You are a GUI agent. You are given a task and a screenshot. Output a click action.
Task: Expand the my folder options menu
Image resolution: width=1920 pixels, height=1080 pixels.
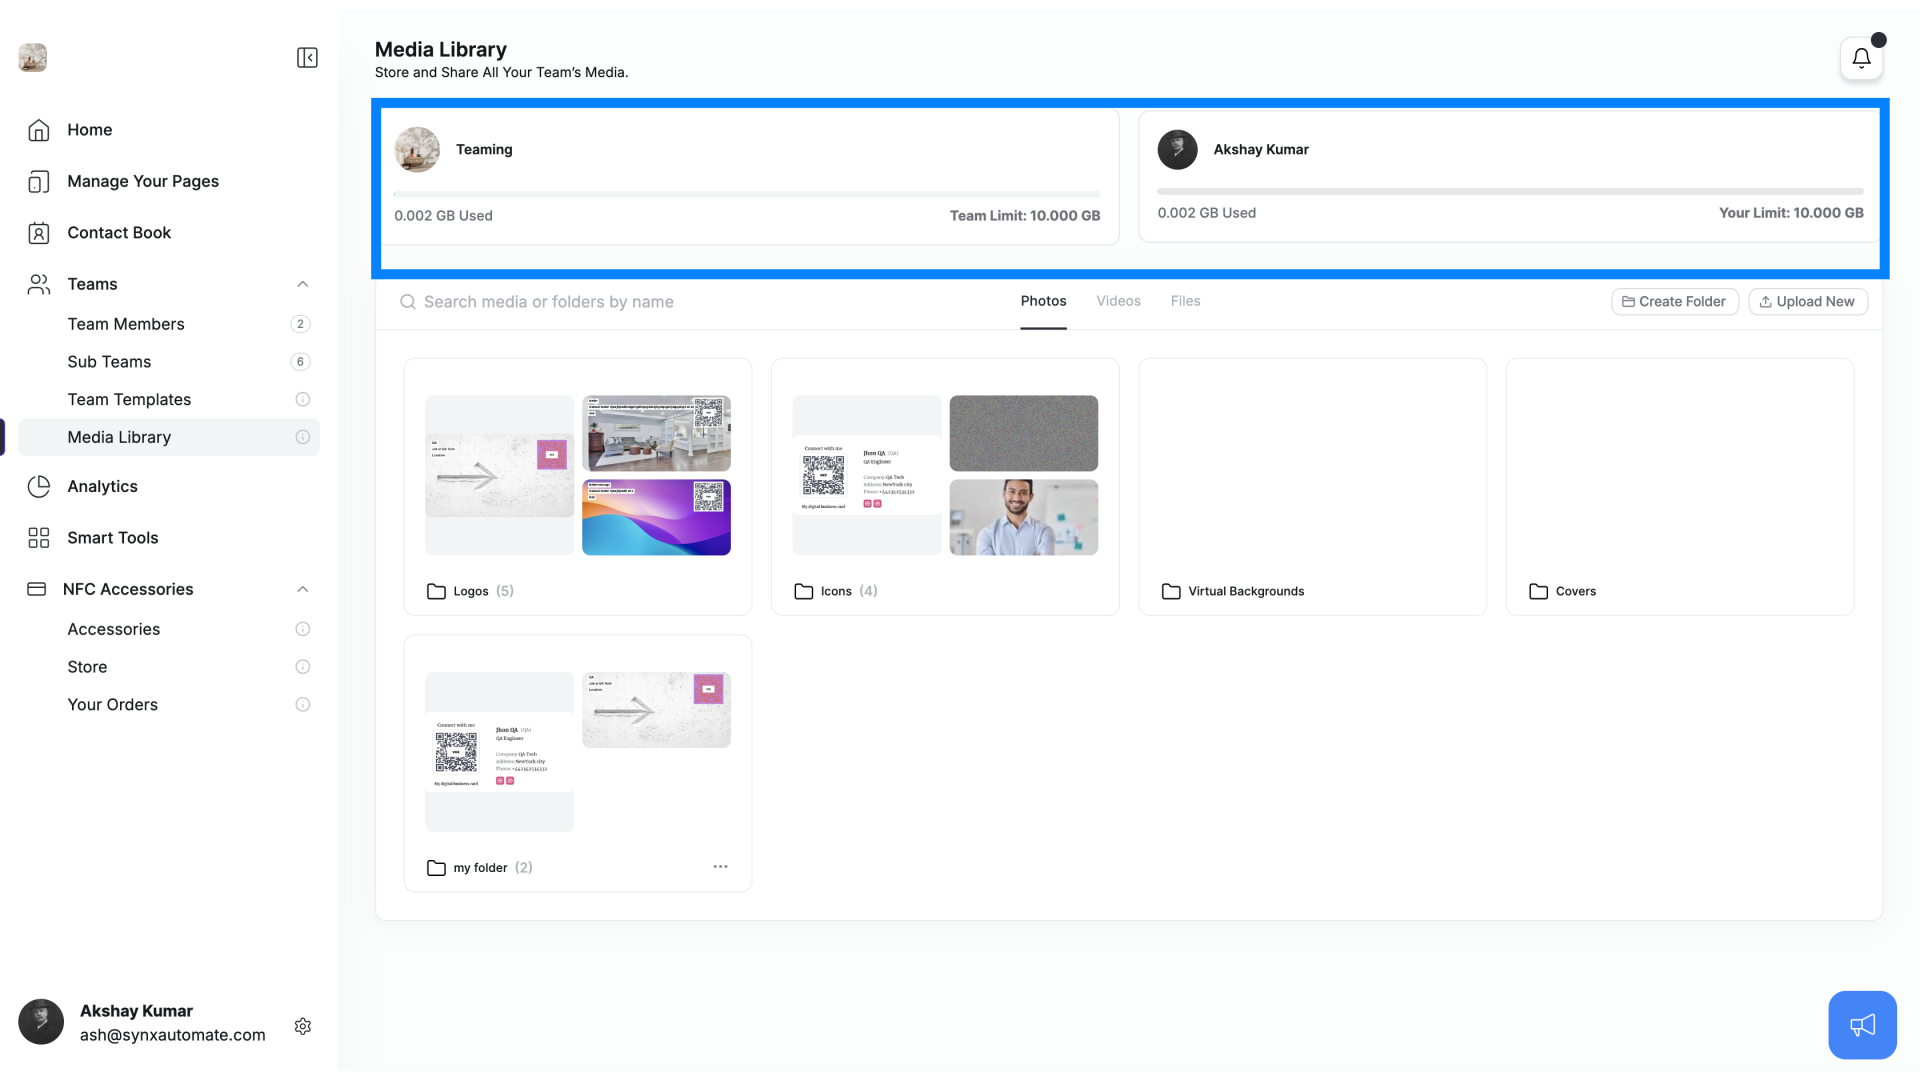pyautogui.click(x=720, y=866)
